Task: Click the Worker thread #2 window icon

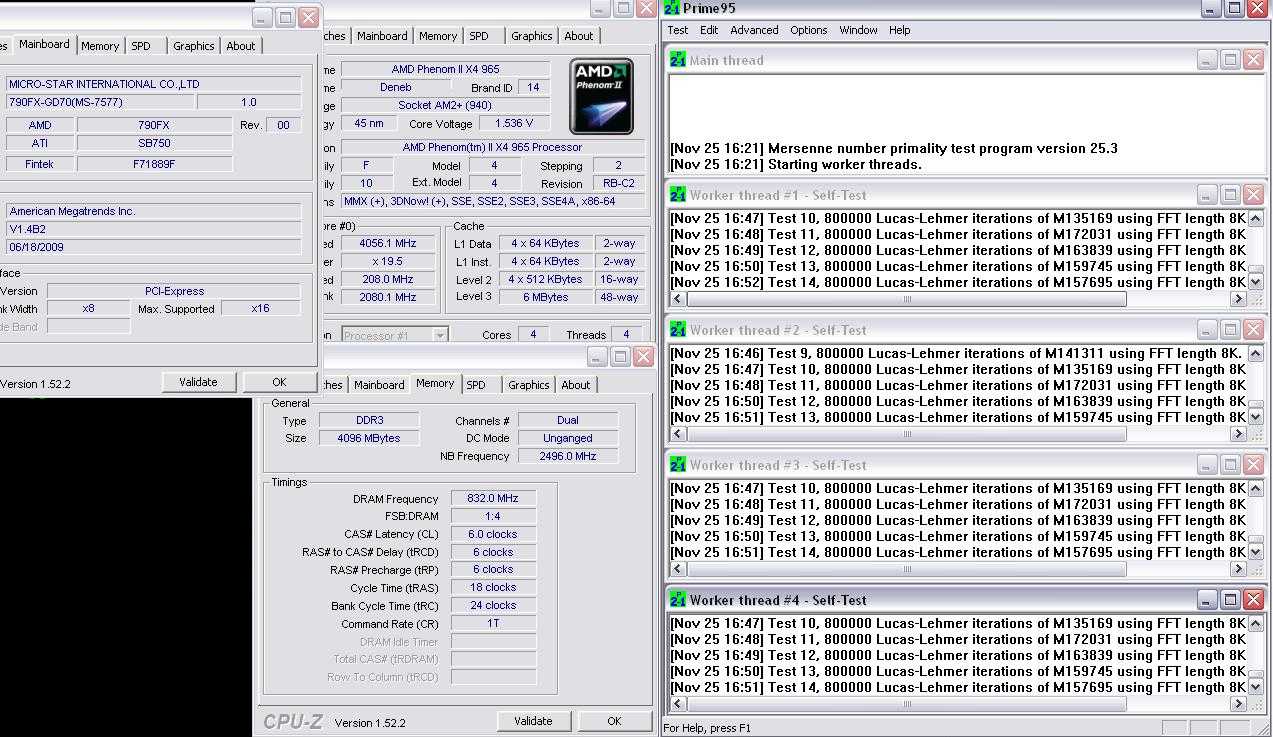Action: click(x=678, y=330)
